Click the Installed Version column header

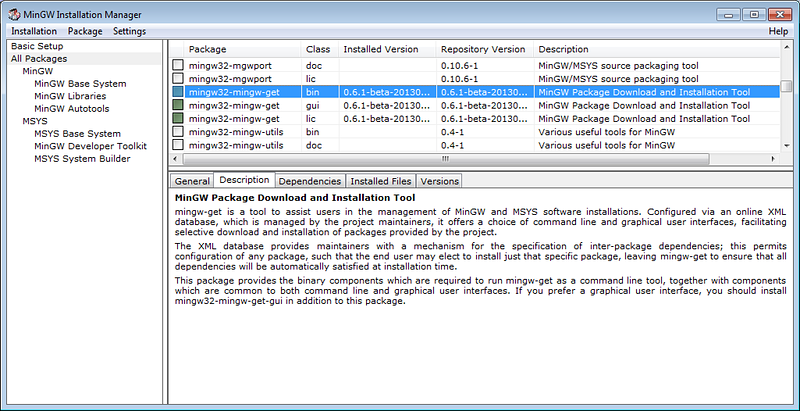point(387,49)
